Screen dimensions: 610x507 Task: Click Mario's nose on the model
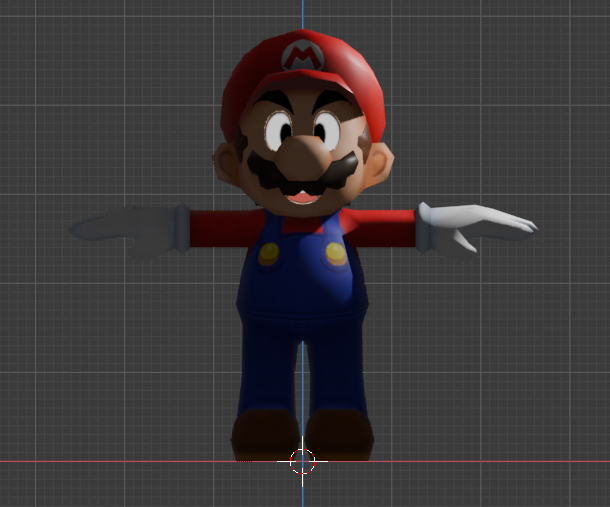303,156
